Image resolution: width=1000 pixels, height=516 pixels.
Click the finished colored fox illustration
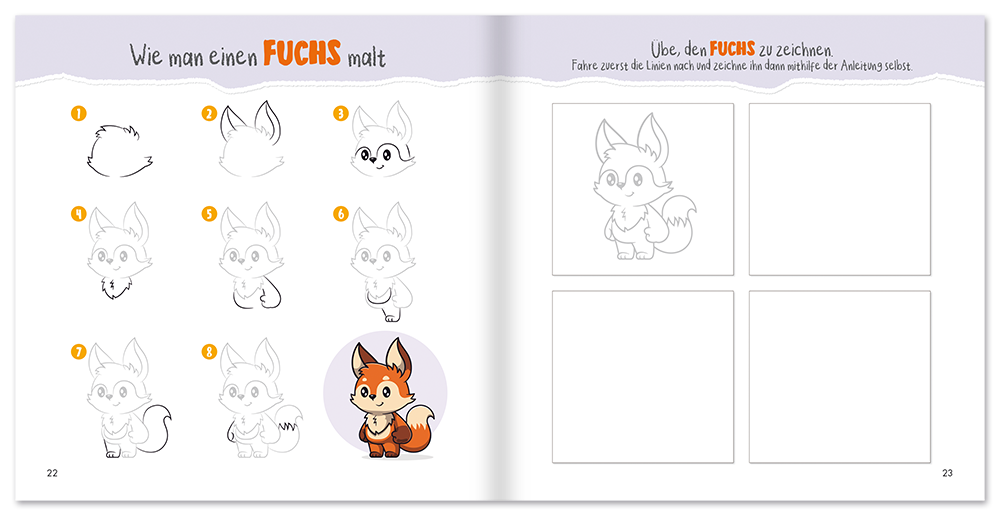tap(385, 398)
